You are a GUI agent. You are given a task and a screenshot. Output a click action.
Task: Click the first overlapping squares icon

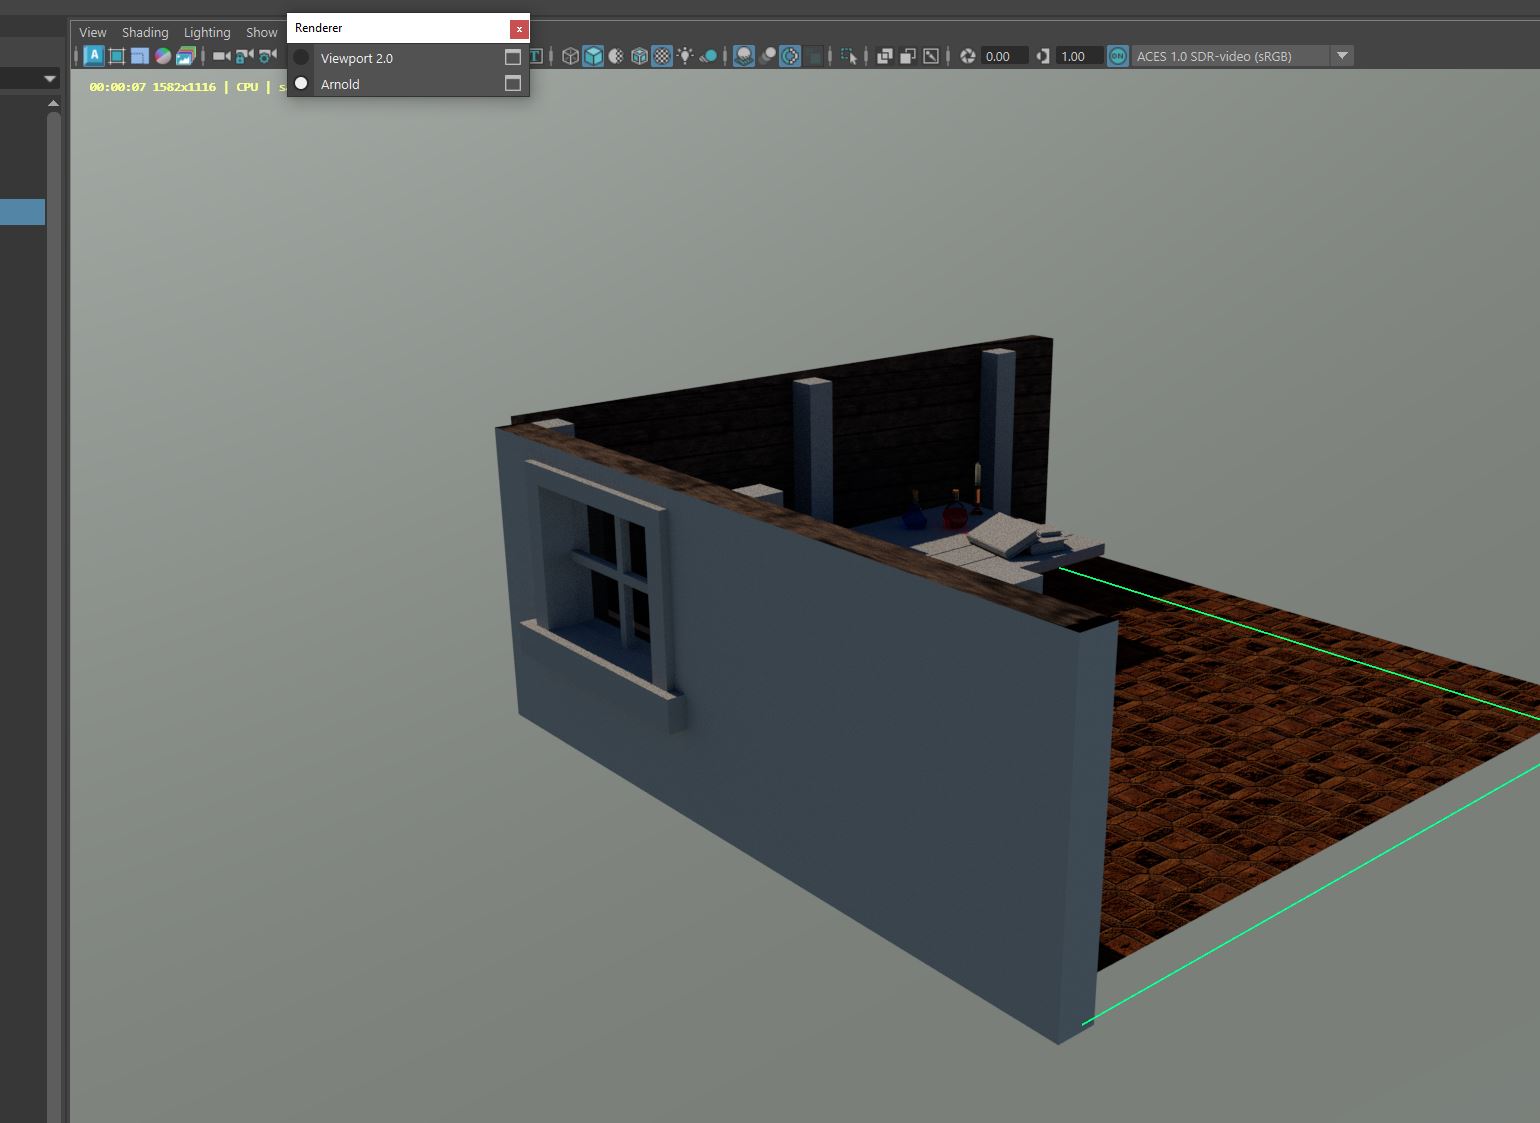point(884,56)
